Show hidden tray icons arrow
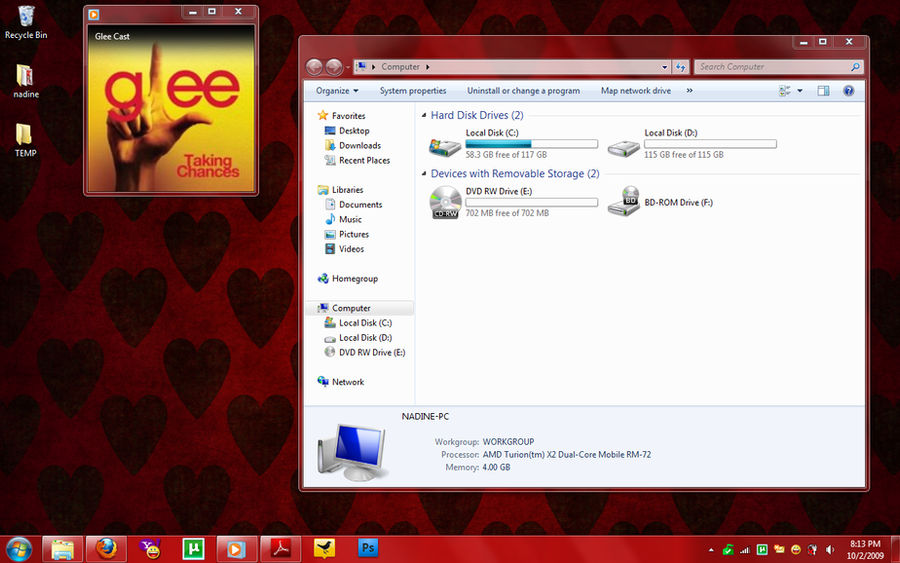 pos(711,550)
